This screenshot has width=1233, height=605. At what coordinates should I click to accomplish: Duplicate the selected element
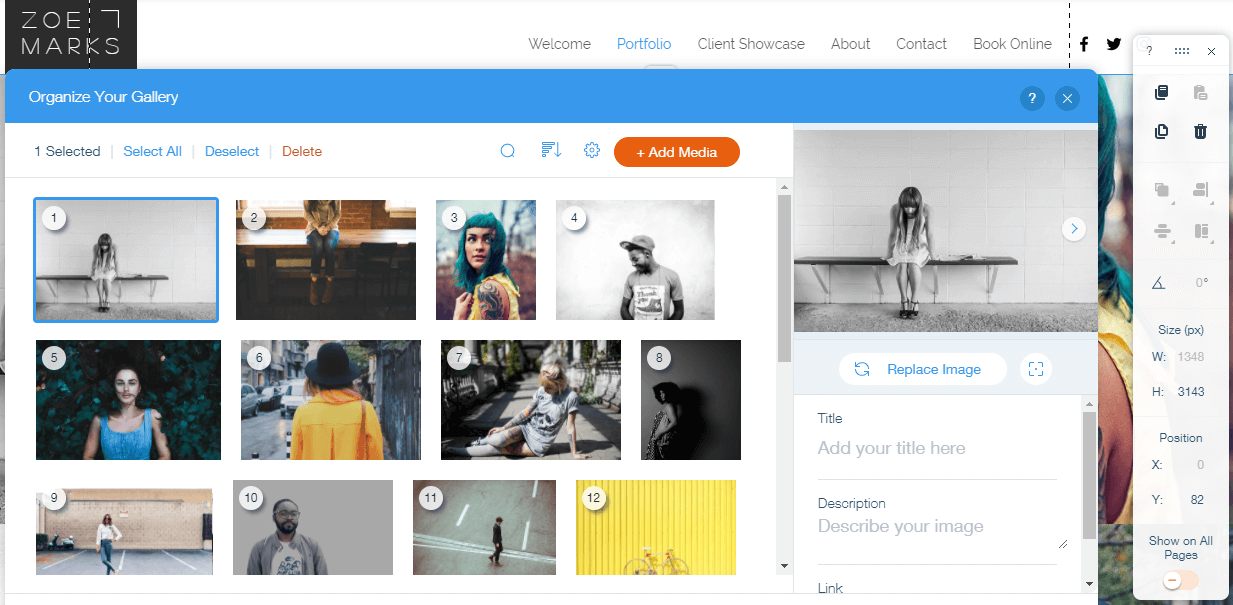1161,131
